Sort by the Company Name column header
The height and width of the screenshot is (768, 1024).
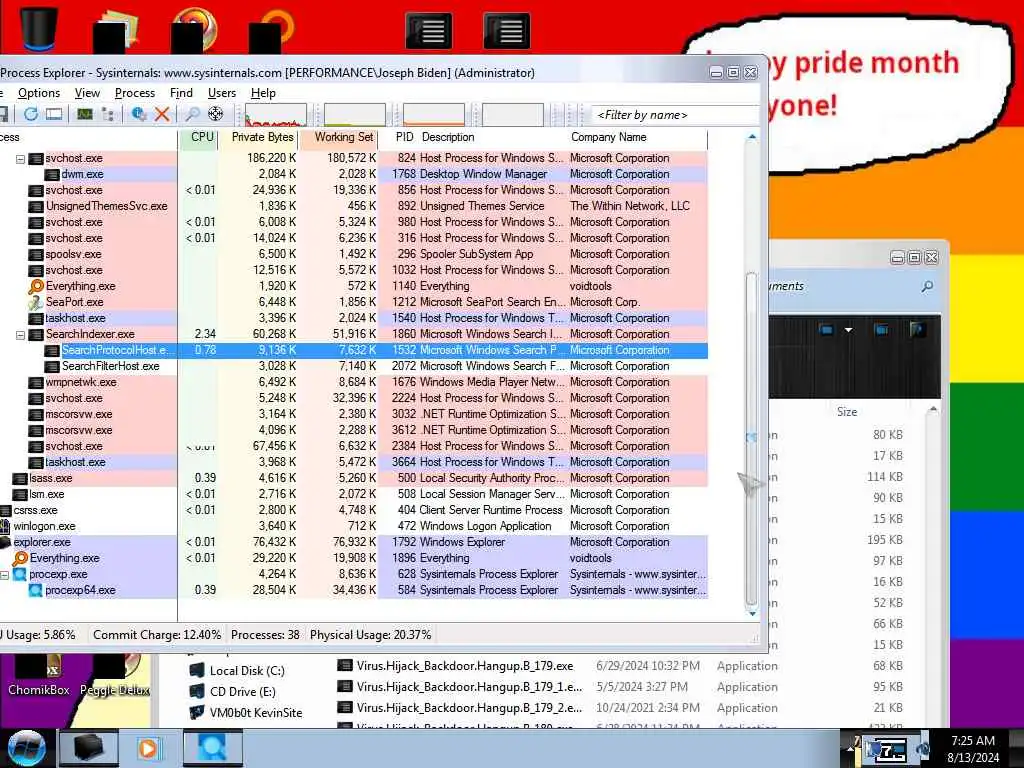click(x=609, y=137)
